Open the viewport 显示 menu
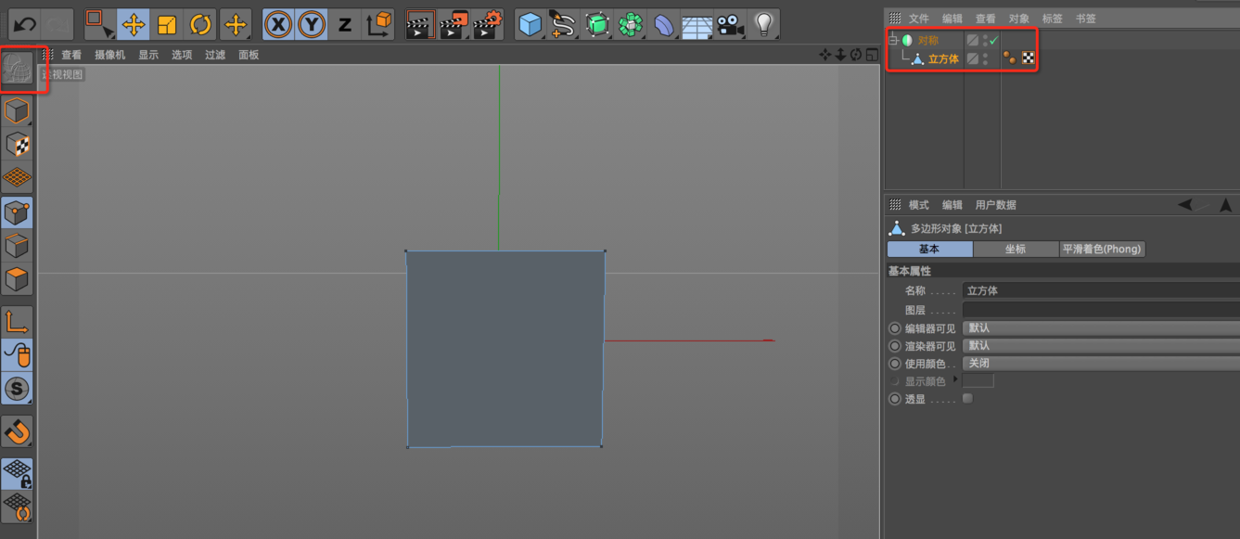1240x539 pixels. point(148,55)
